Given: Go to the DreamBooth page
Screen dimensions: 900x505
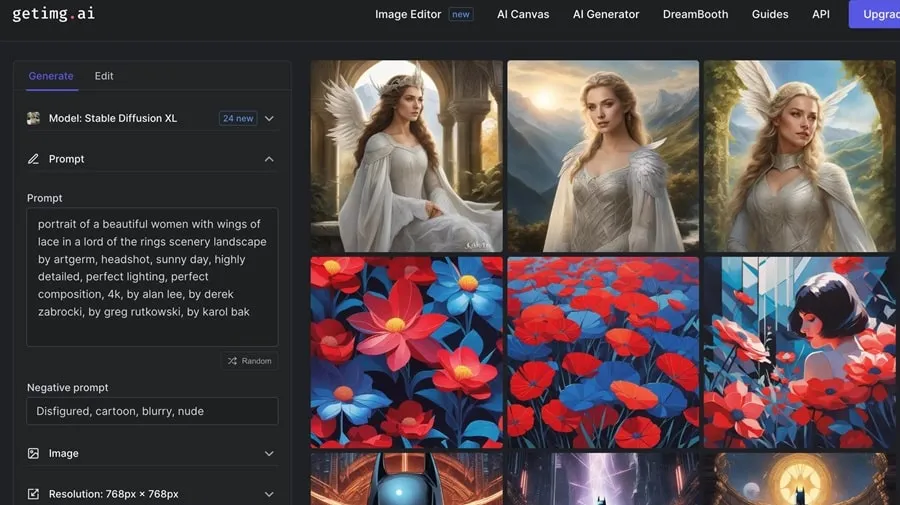Looking at the screenshot, I should (695, 14).
